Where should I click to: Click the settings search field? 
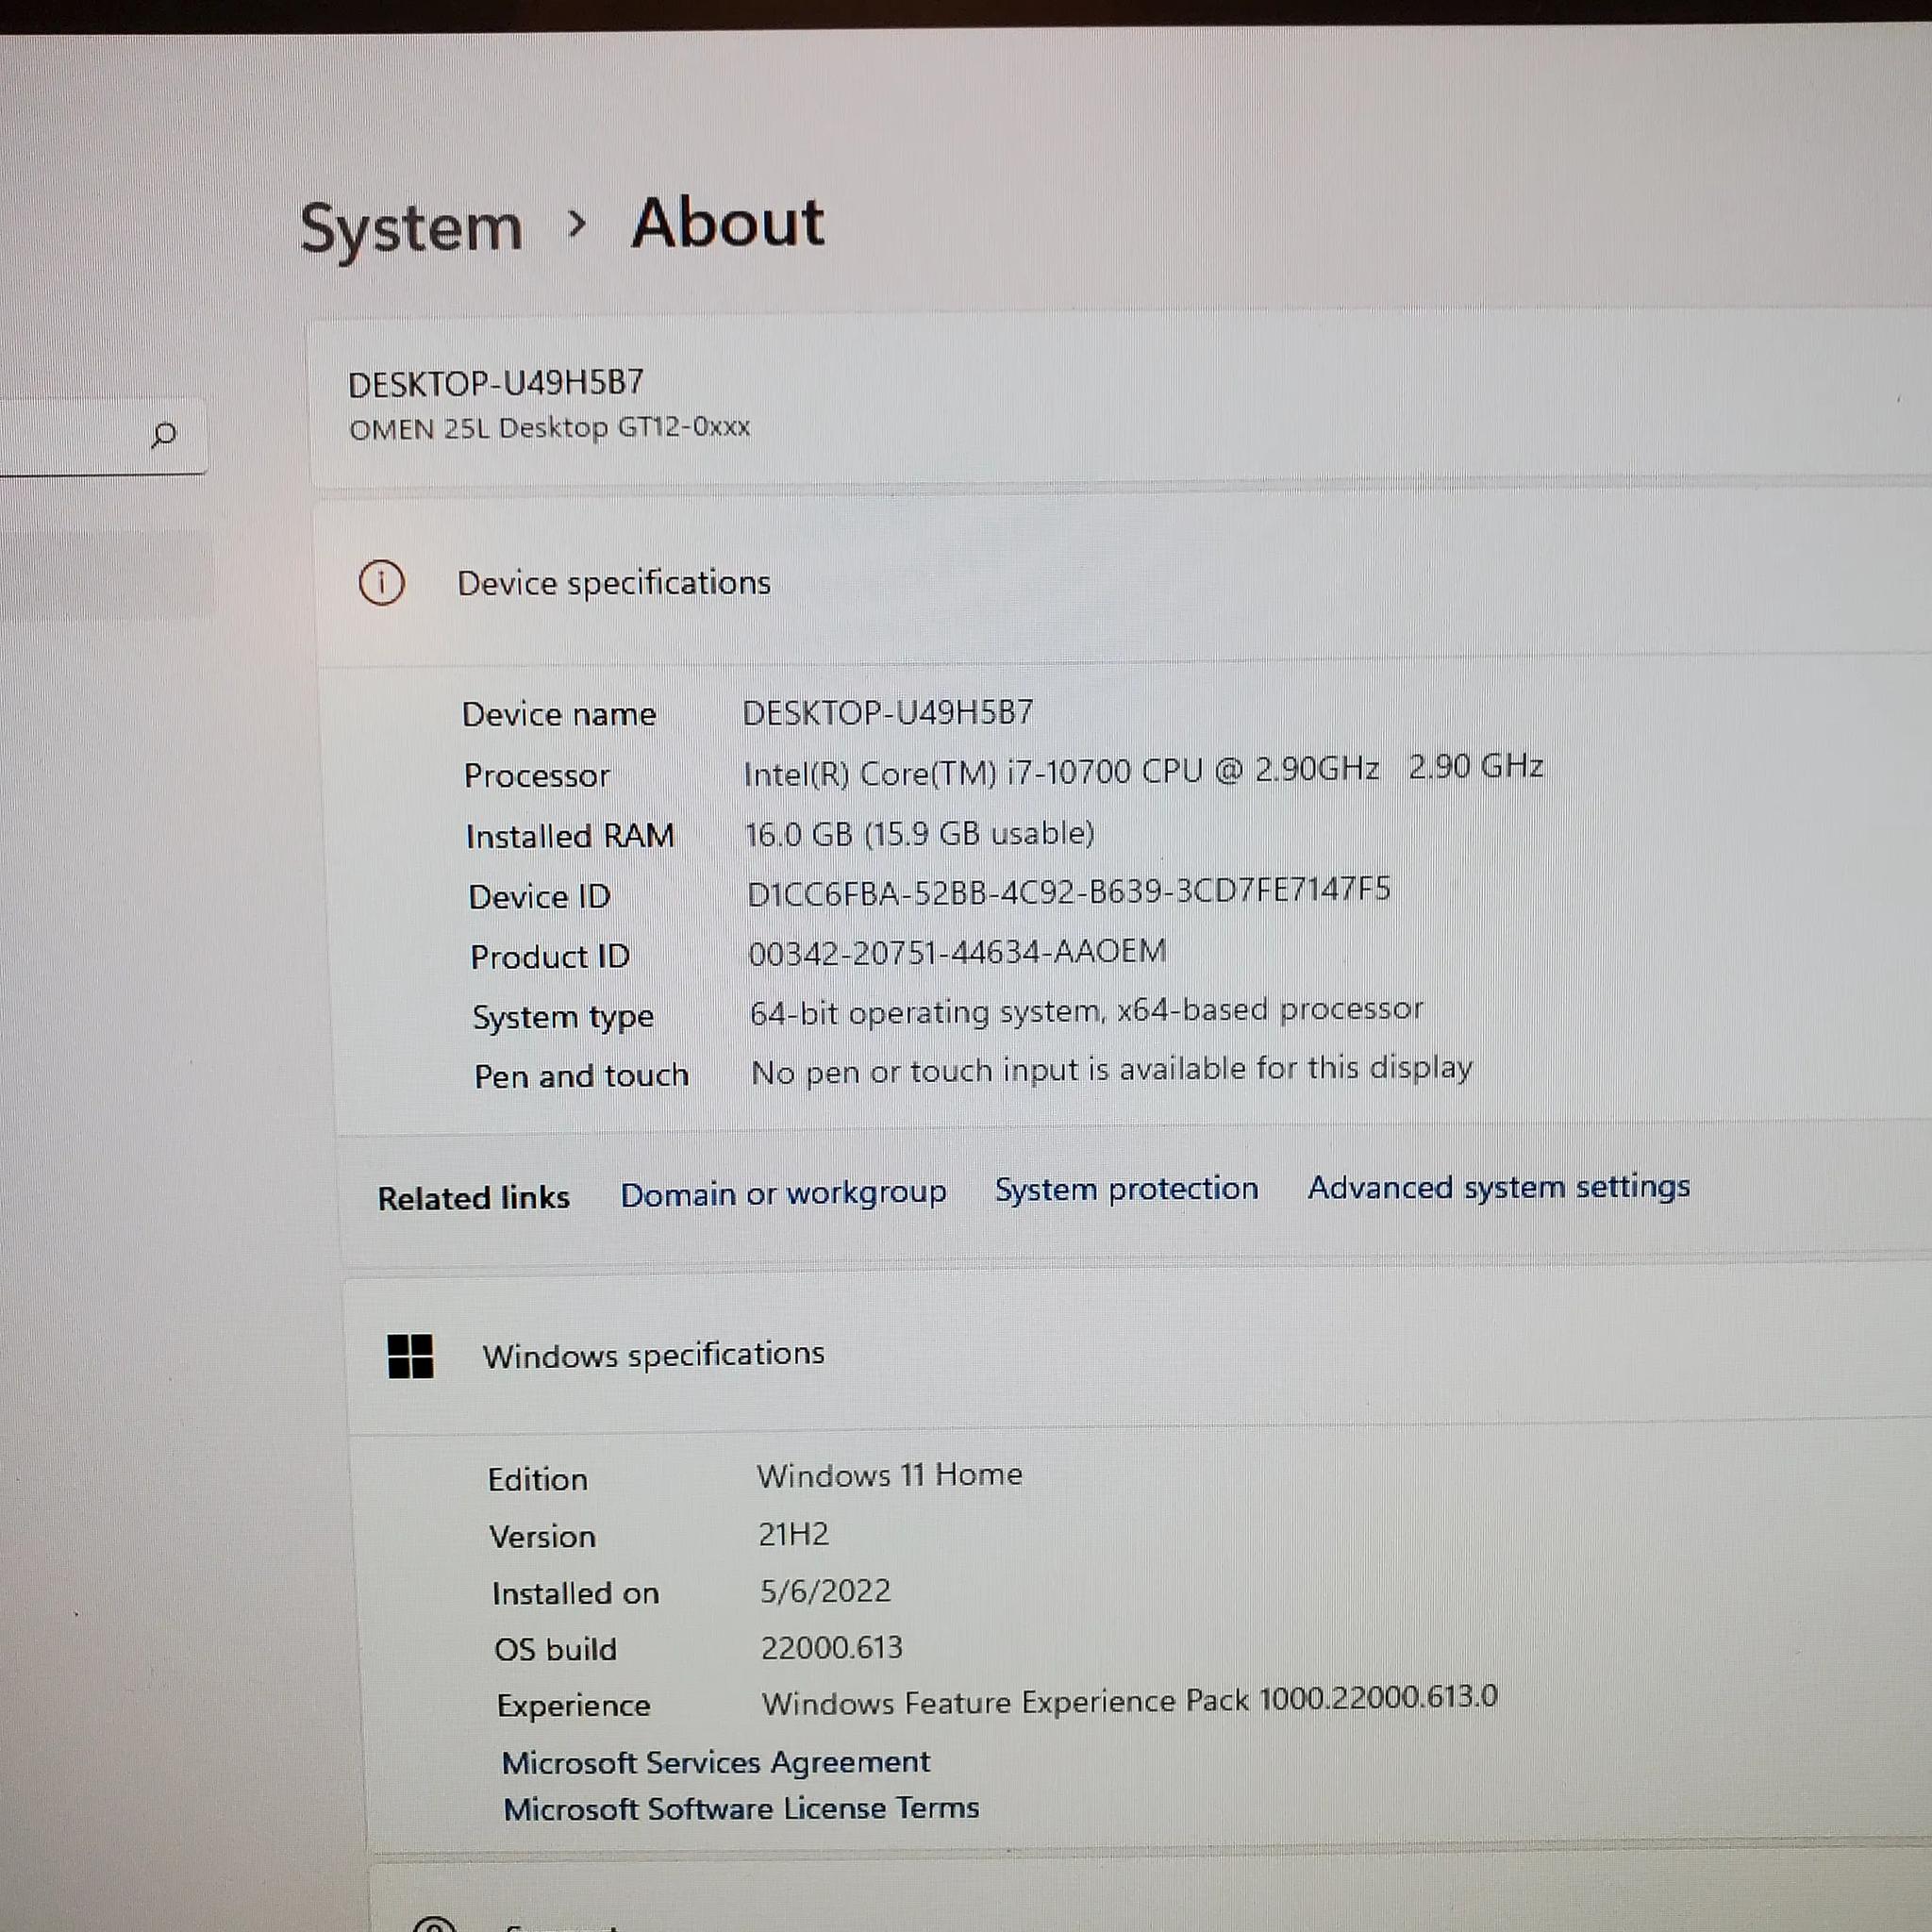click(103, 436)
